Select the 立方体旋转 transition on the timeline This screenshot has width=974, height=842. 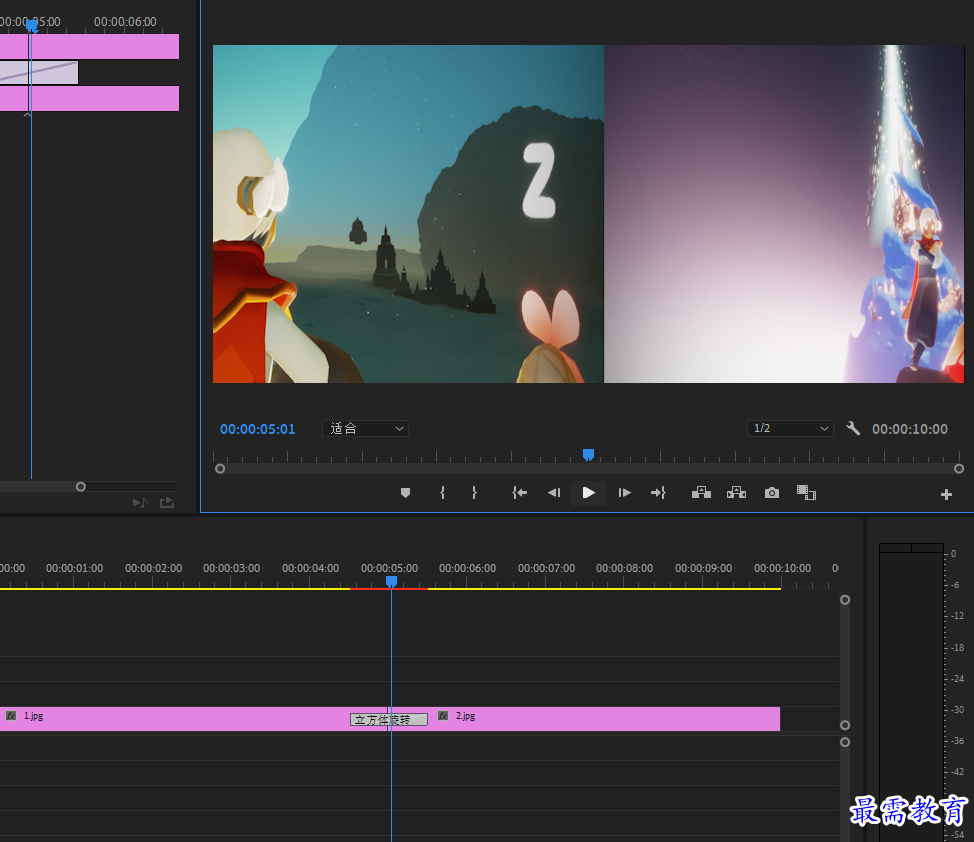pyautogui.click(x=389, y=720)
